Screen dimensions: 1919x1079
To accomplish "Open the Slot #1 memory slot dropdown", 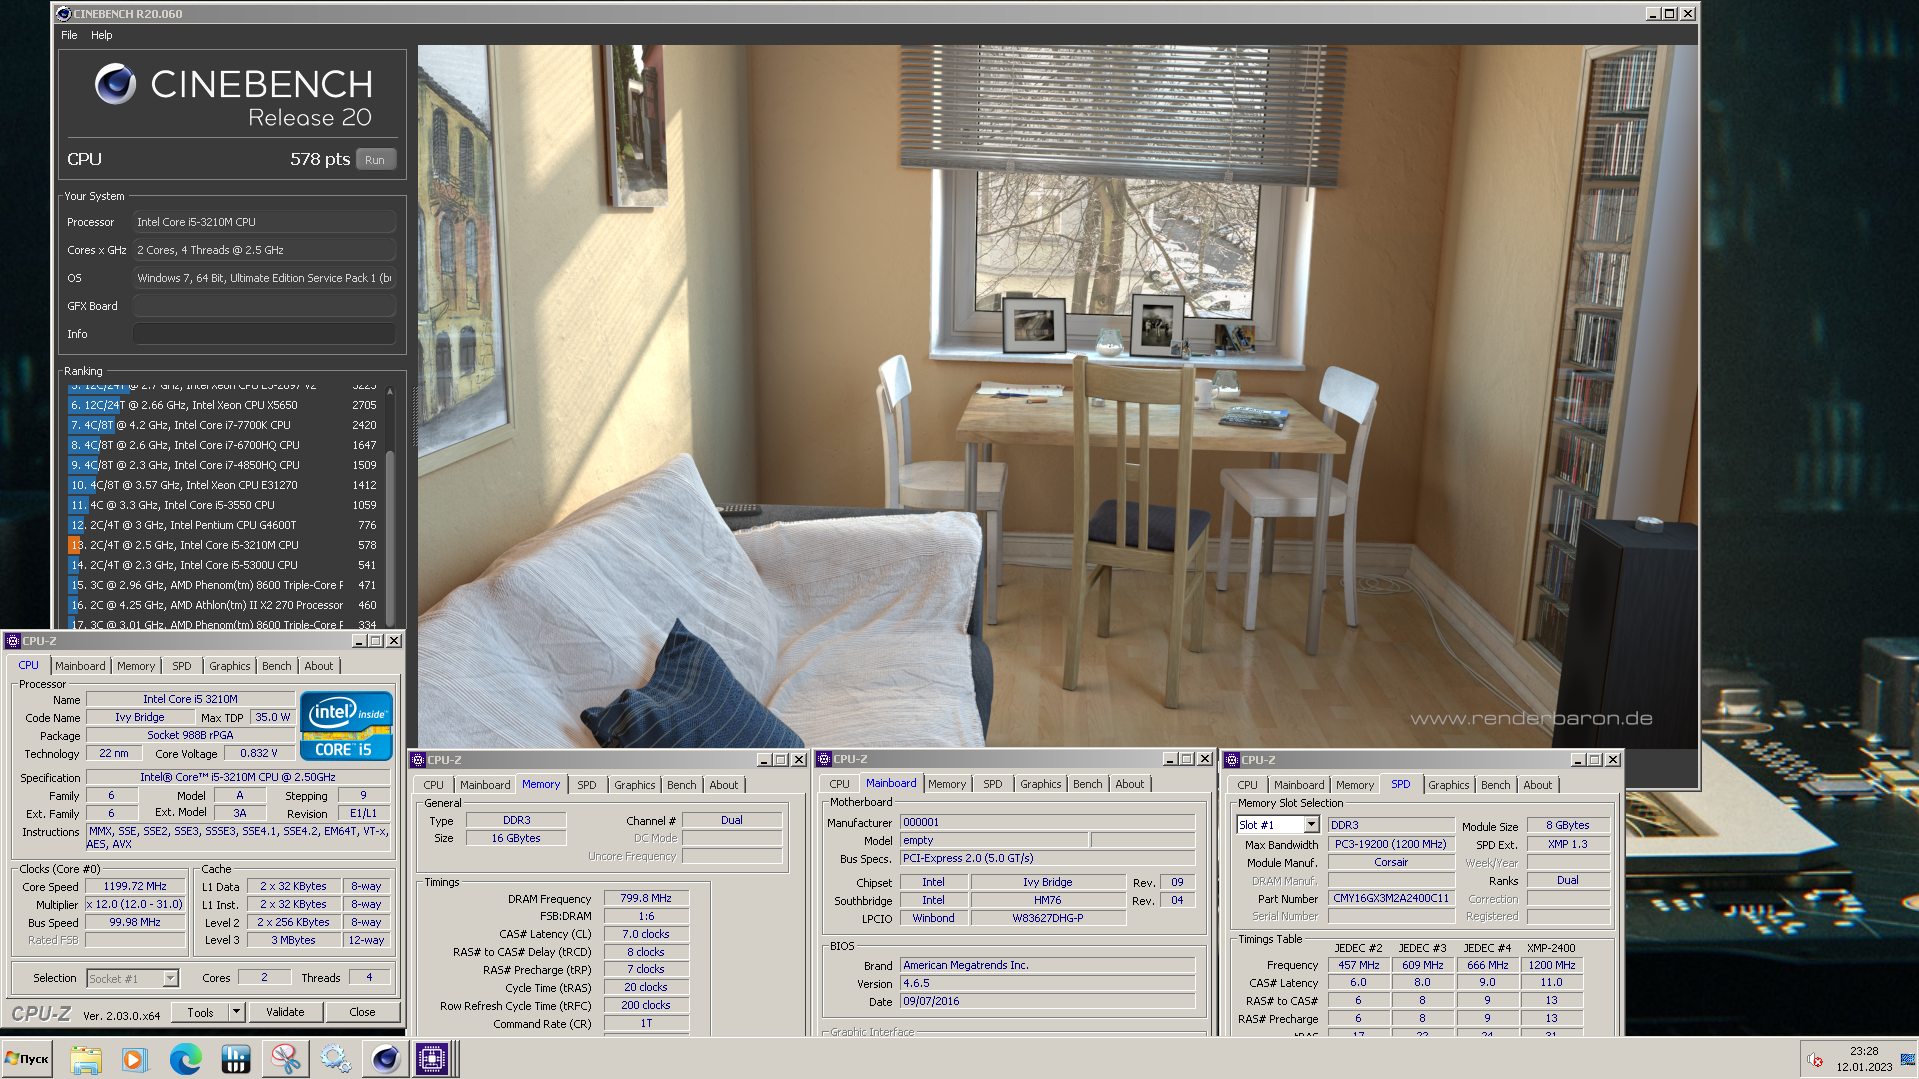I will coord(1311,825).
